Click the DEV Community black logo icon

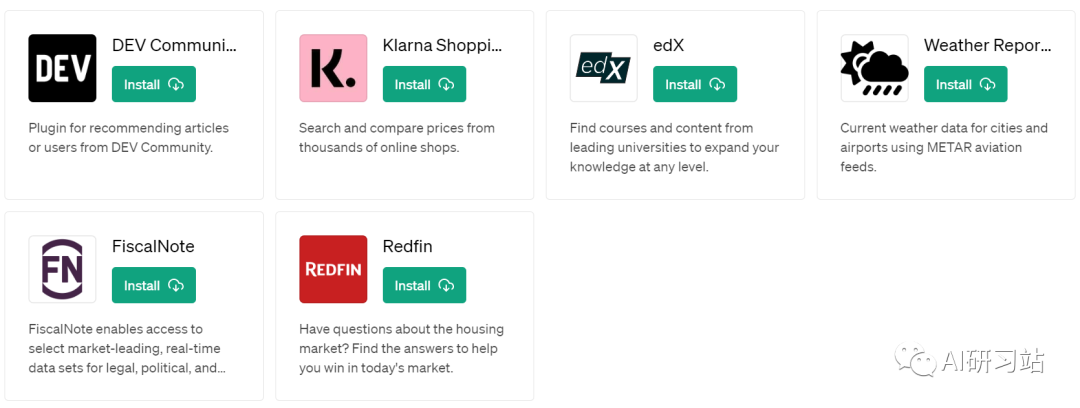[x=63, y=68]
